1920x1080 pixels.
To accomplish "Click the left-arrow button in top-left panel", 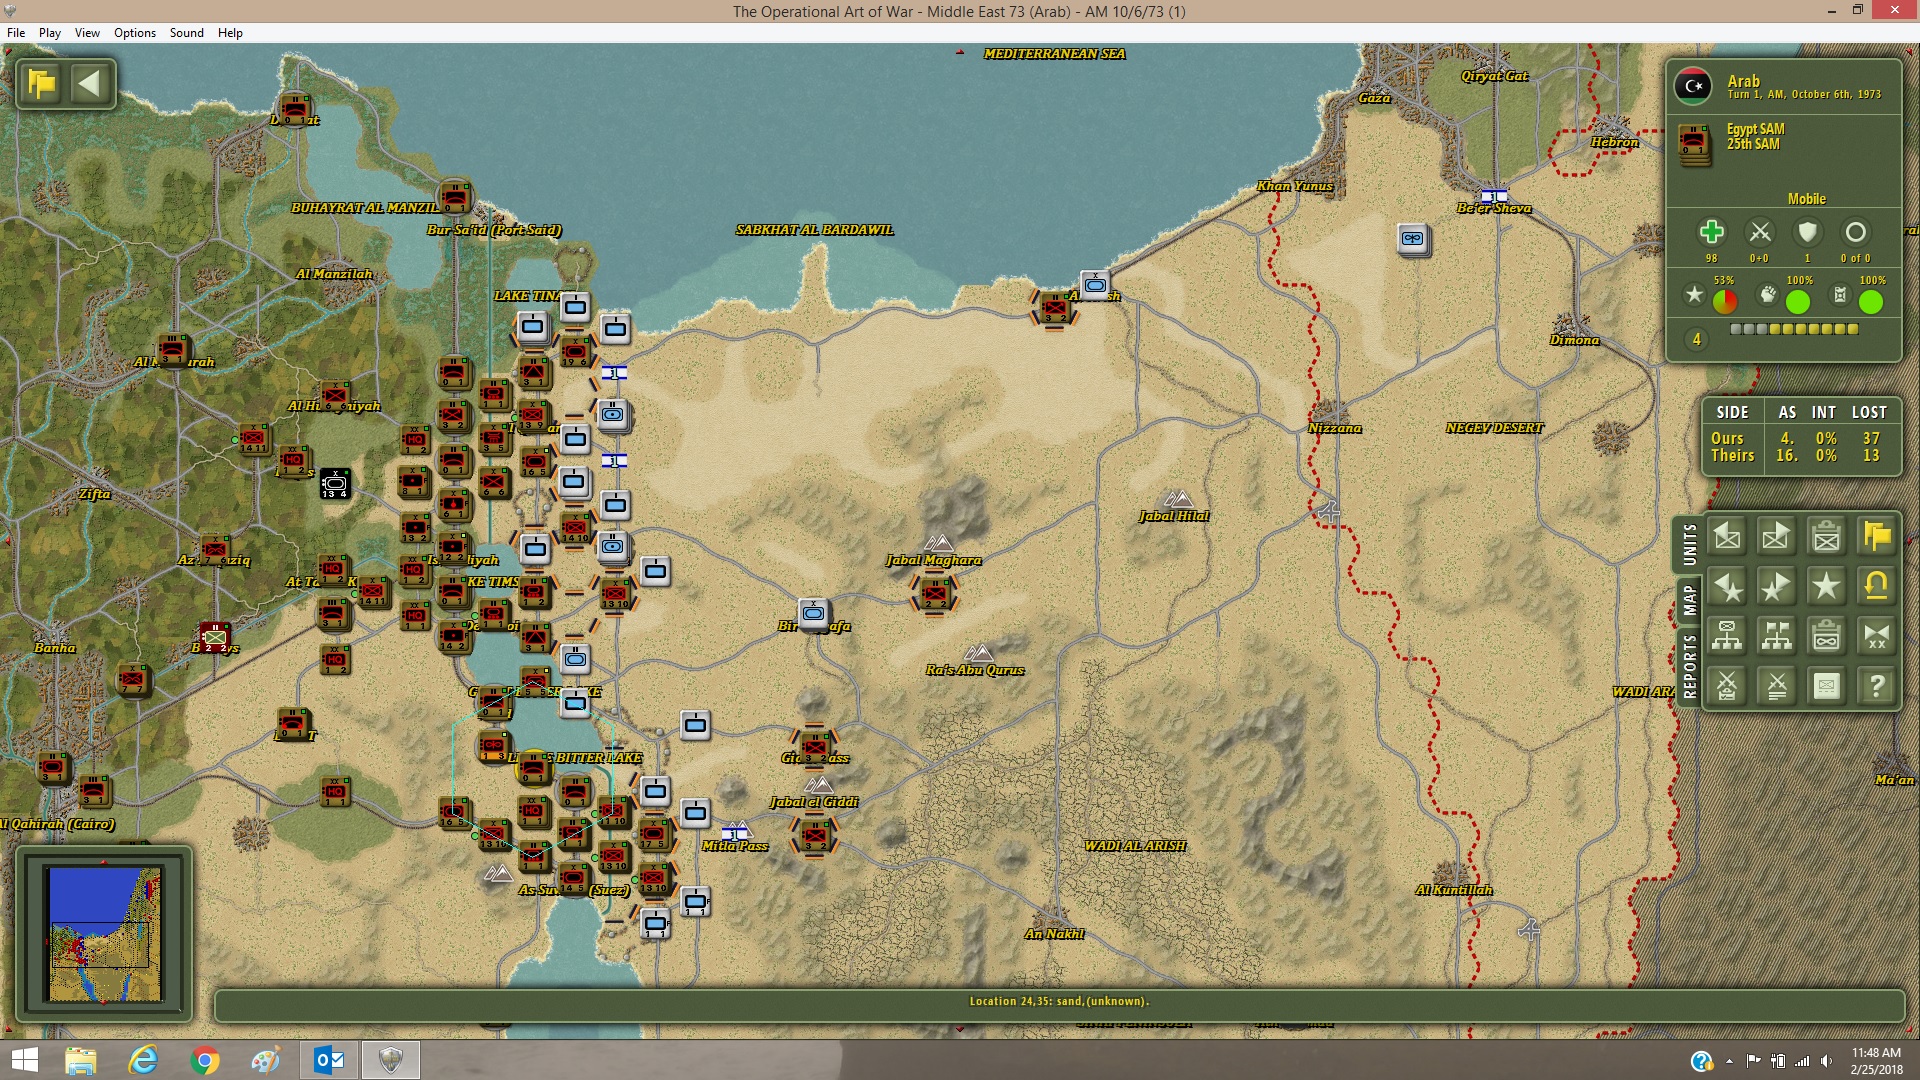I will coord(90,83).
